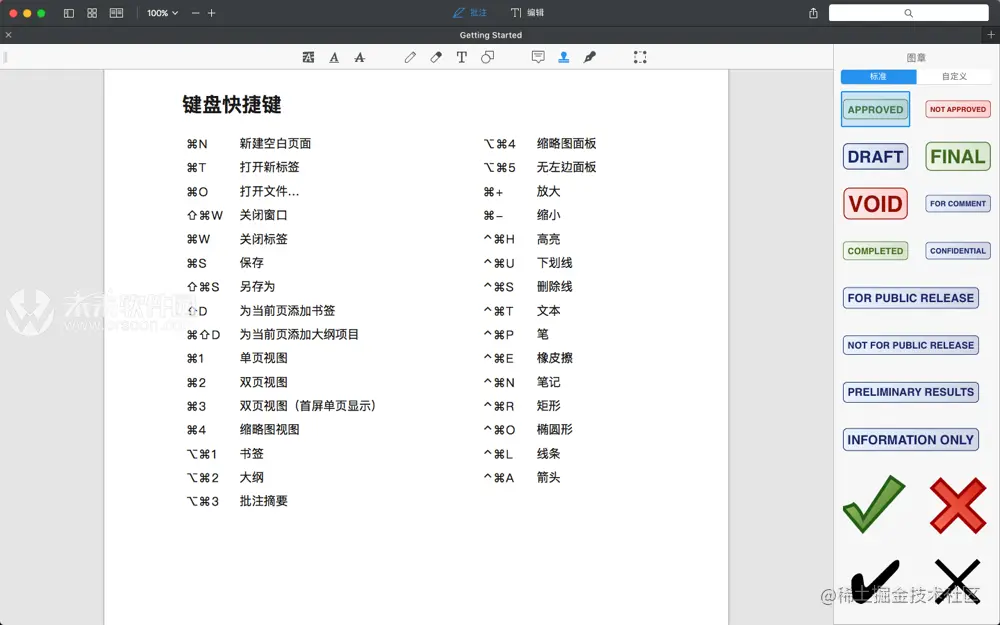Switch to thumbnail grid view icon
1000x625 pixels.
(x=92, y=13)
